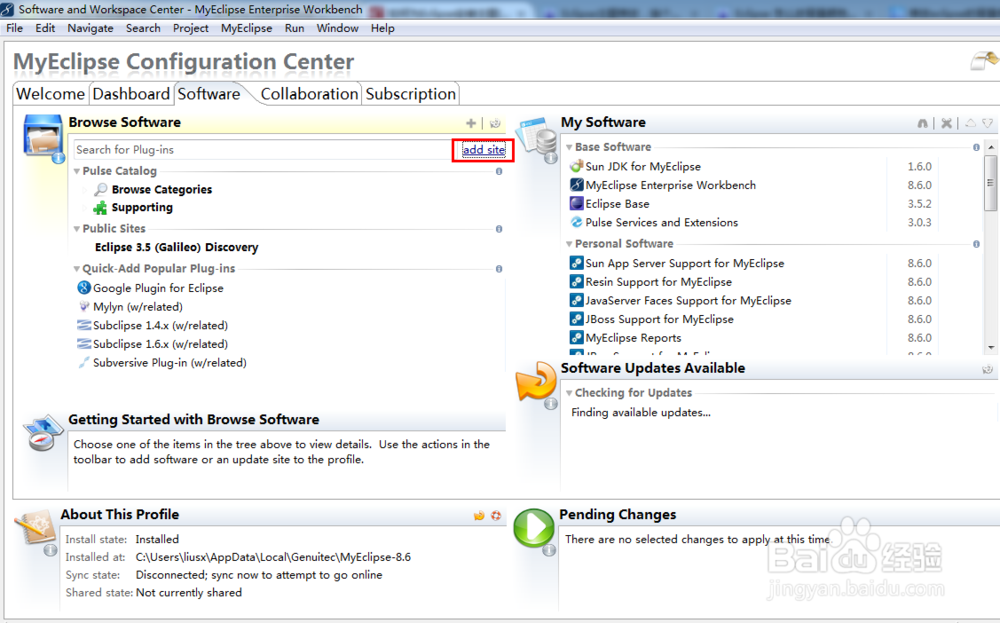This screenshot has height=623, width=1000.
Task: Click the info icon on Base Software row
Action: (976, 147)
